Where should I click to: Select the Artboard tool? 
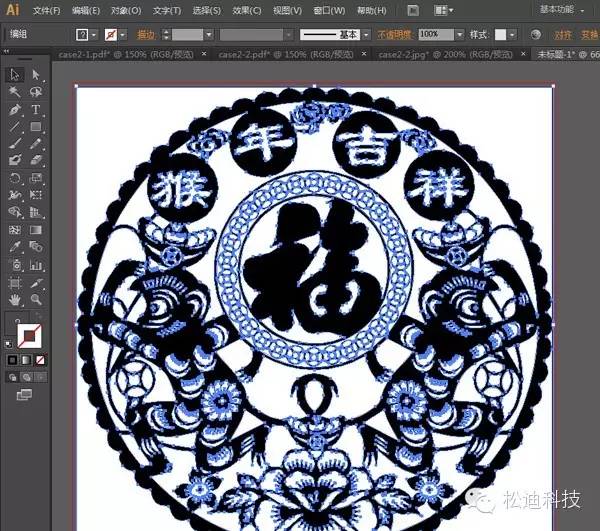click(15, 283)
